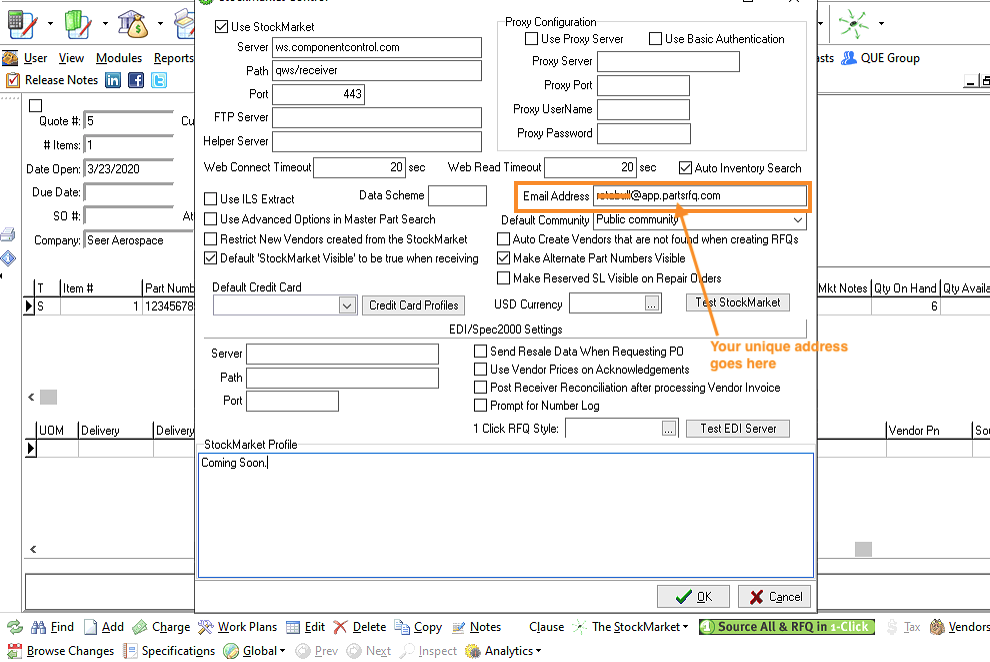Open the User menu
The height and width of the screenshot is (662, 990).
click(x=35, y=58)
